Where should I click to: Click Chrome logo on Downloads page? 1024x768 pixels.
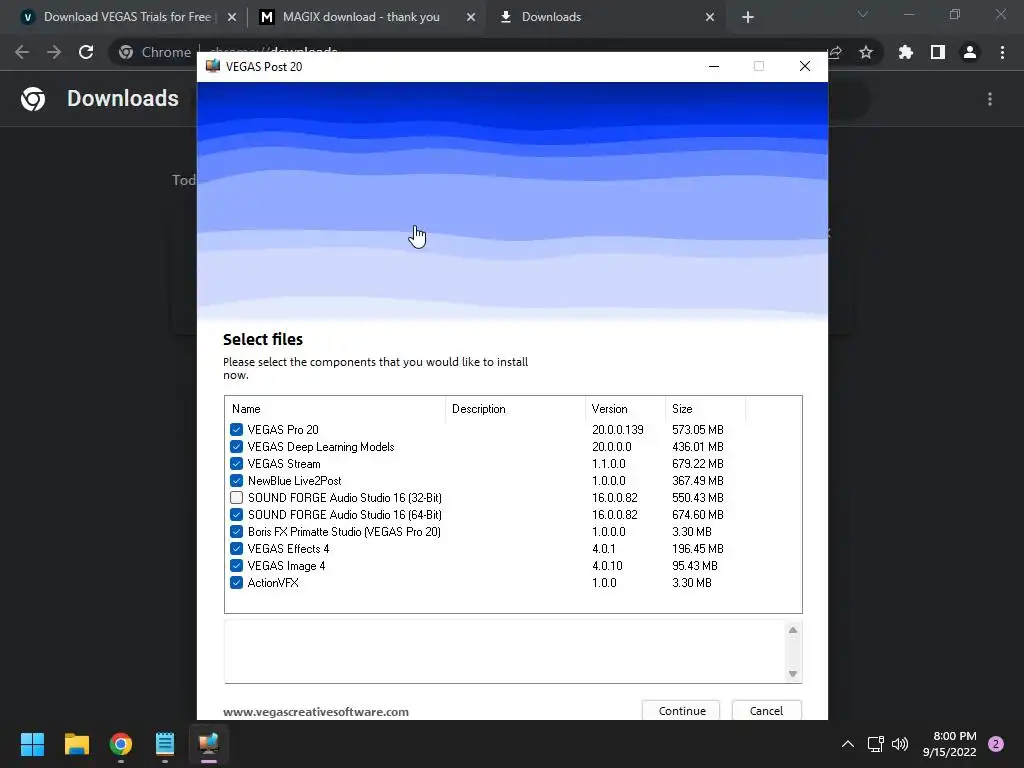pyautogui.click(x=33, y=99)
